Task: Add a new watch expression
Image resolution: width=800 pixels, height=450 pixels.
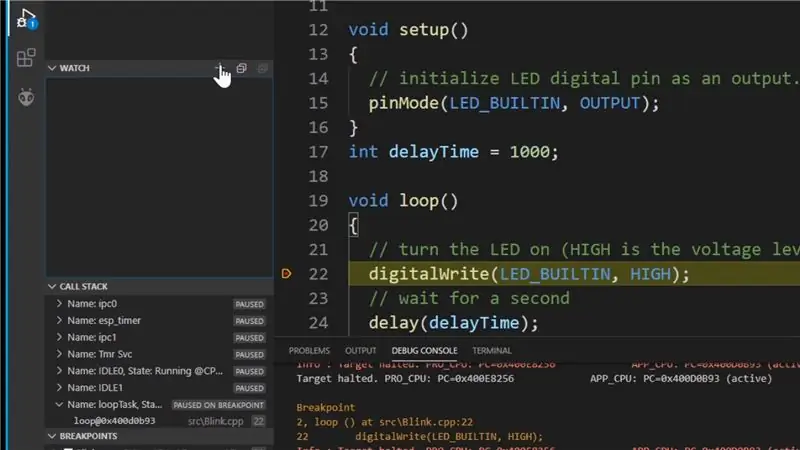Action: click(219, 68)
